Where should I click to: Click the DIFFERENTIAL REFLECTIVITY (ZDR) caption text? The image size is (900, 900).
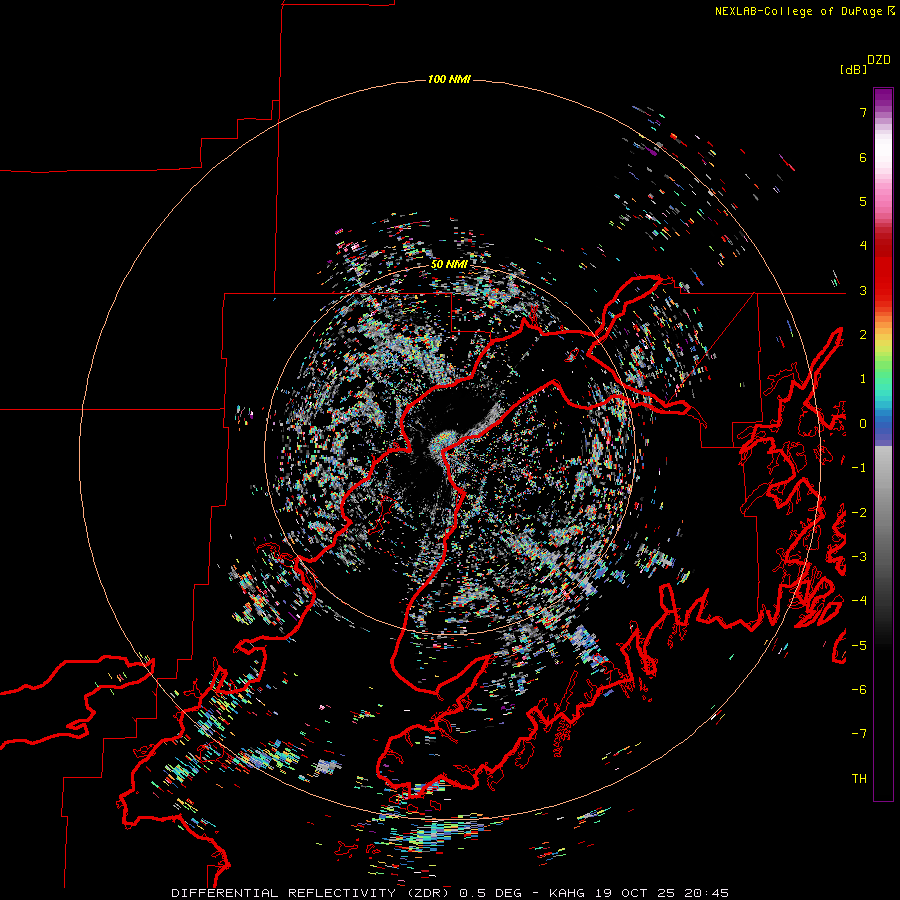click(312, 893)
